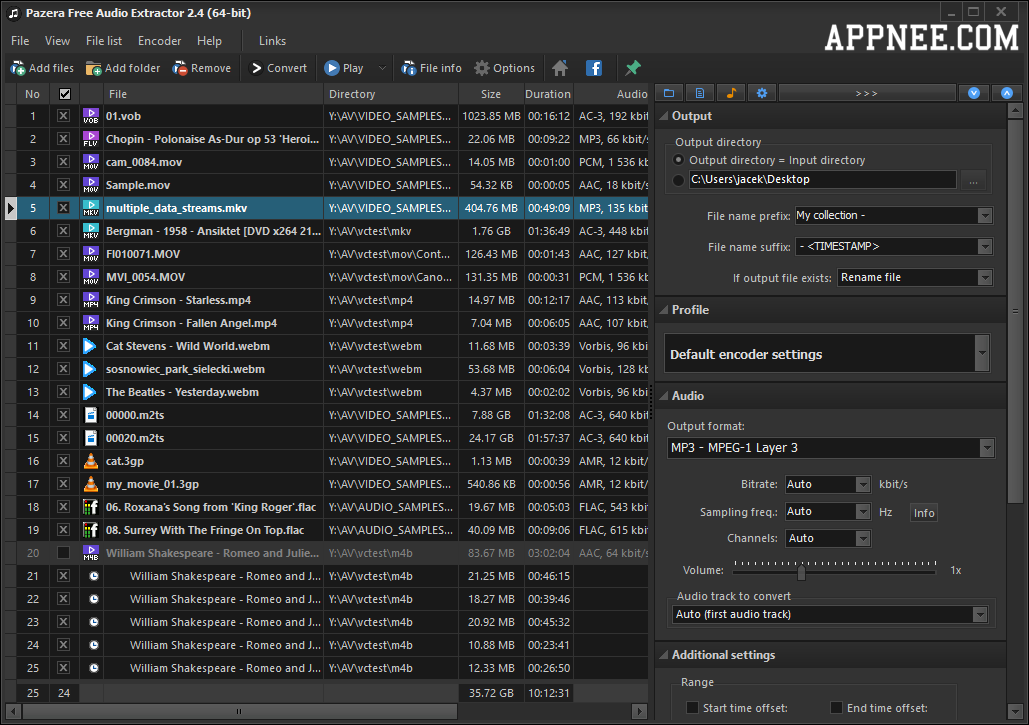Uncheck the checkbox for 01.vob

tap(63, 116)
